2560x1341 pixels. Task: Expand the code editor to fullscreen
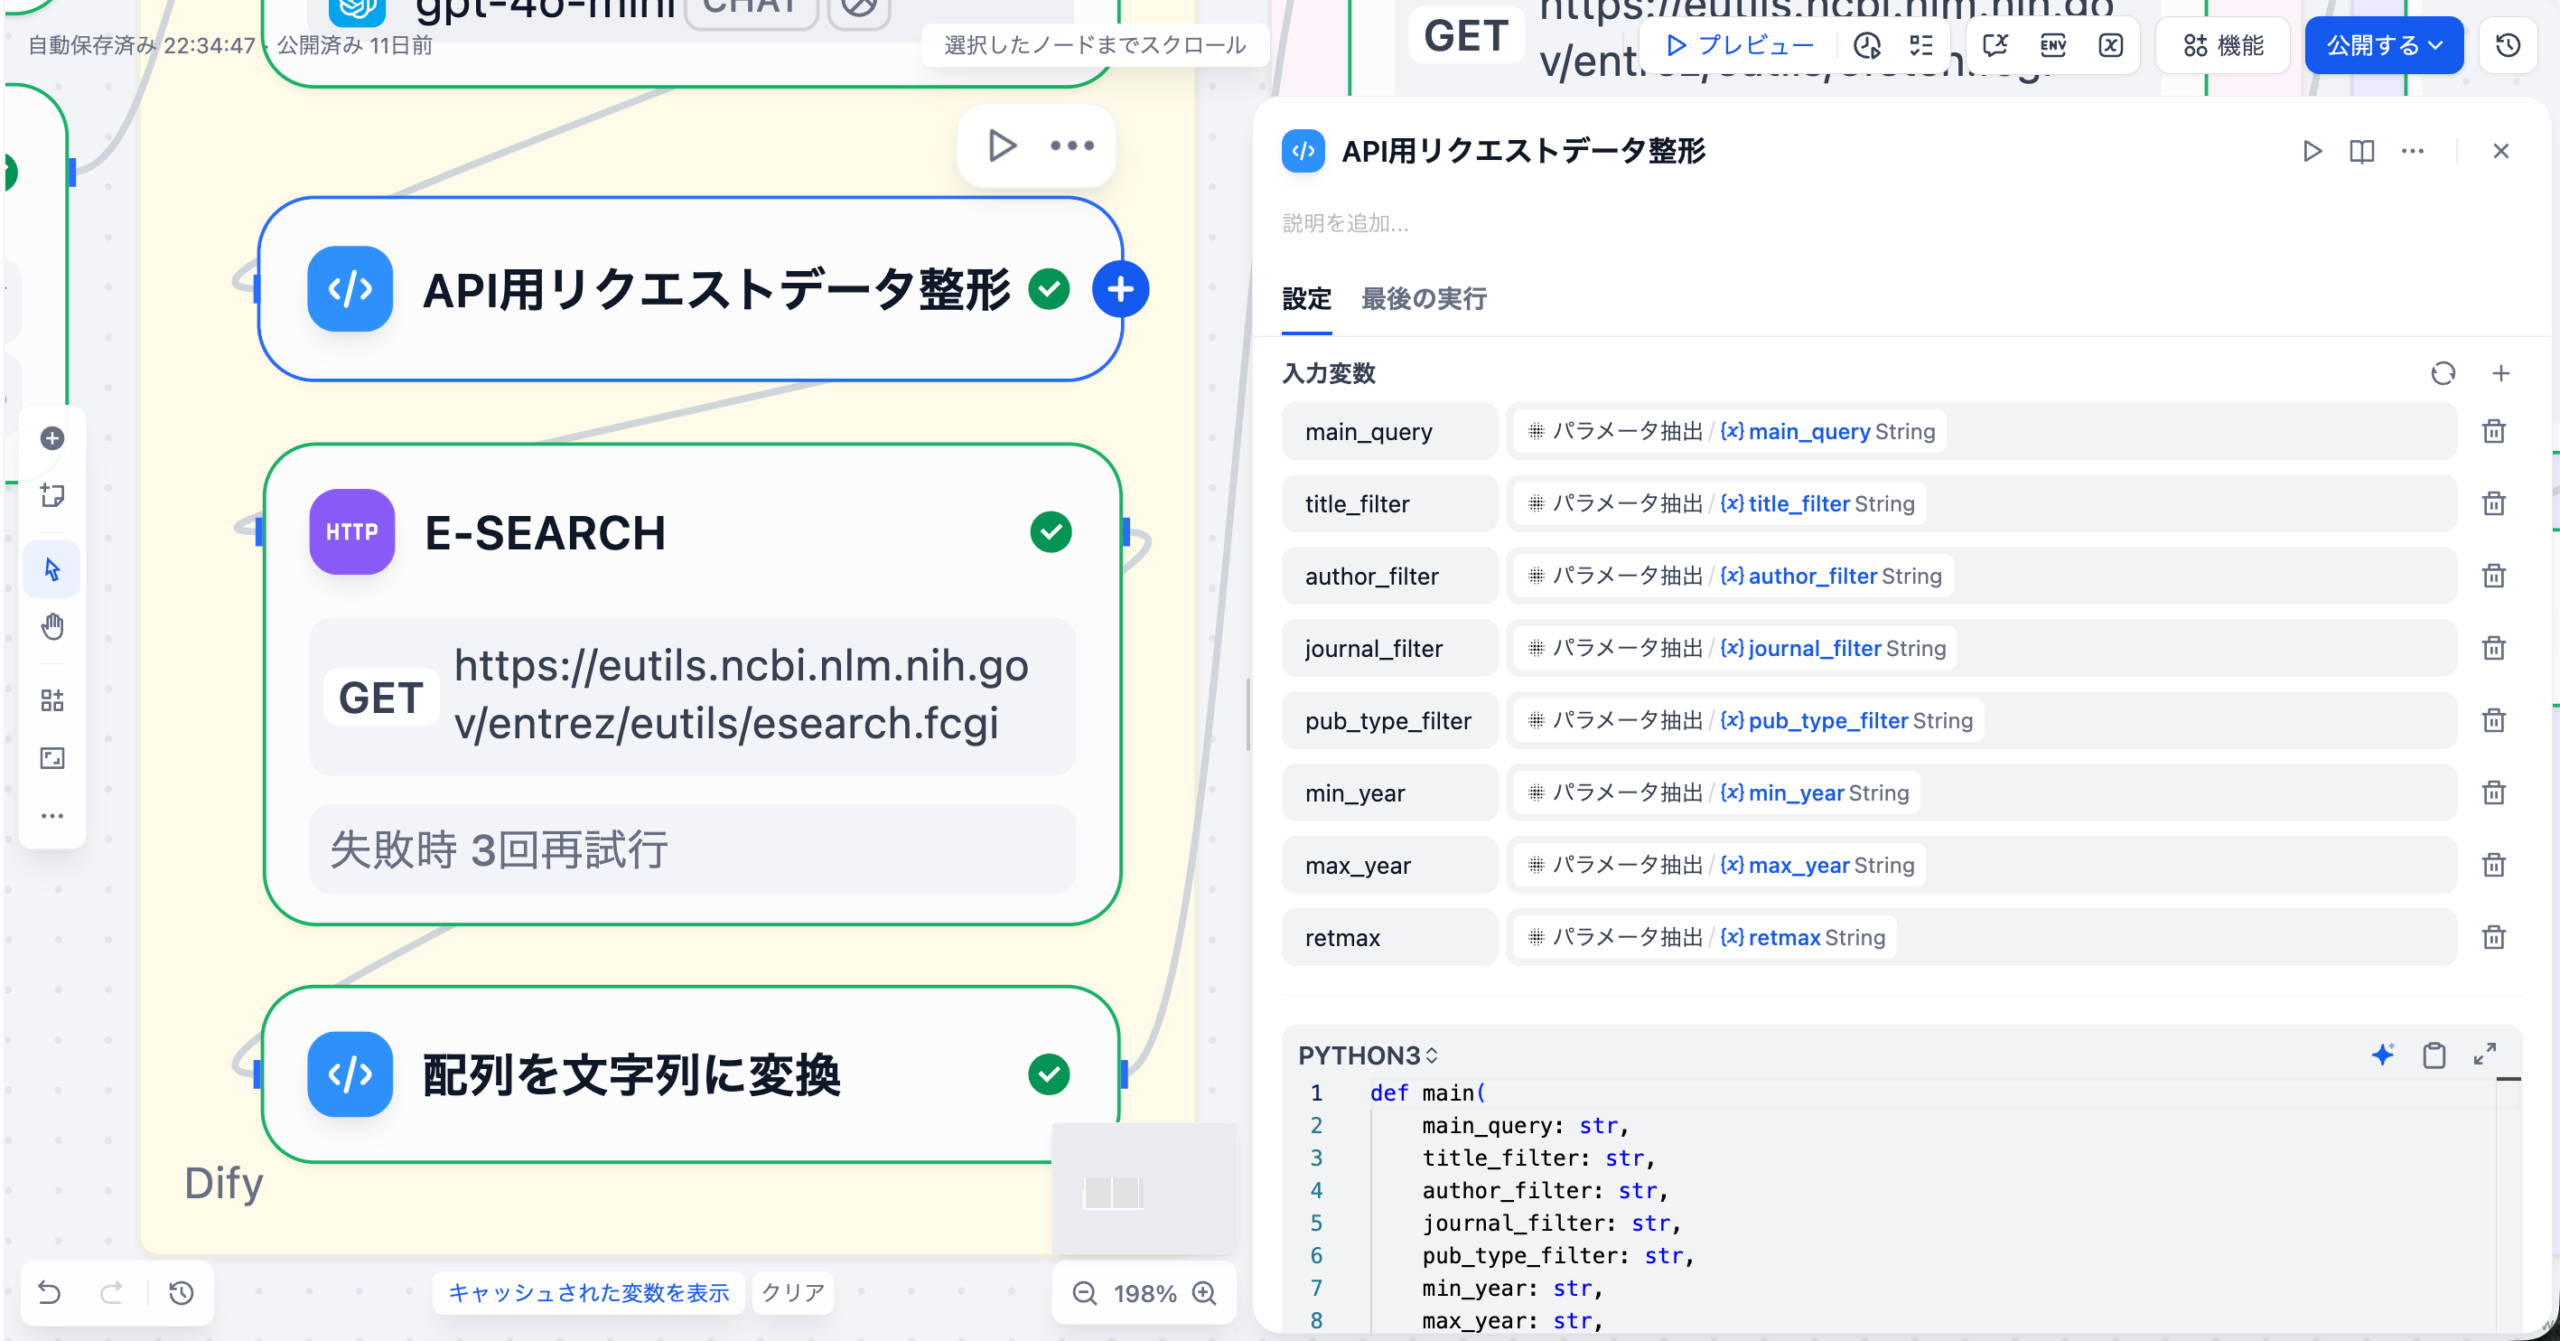pos(2485,1054)
